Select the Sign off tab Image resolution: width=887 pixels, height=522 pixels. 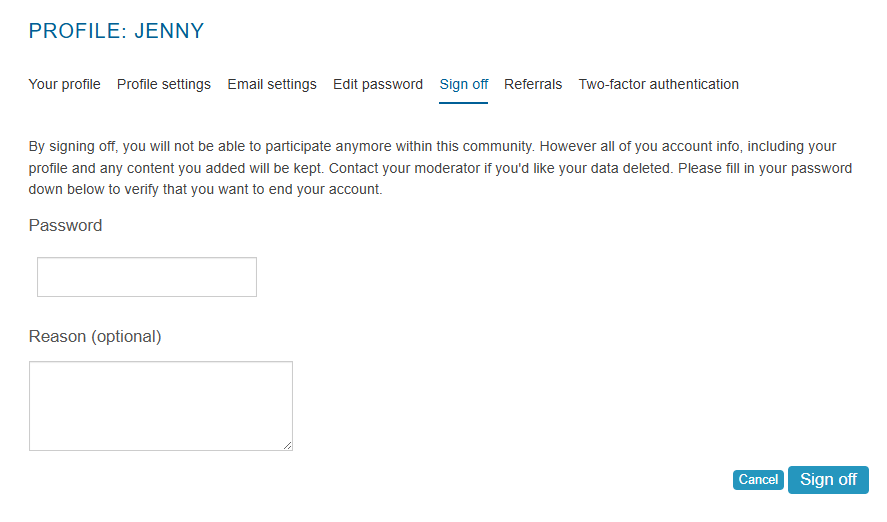pyautogui.click(x=464, y=84)
